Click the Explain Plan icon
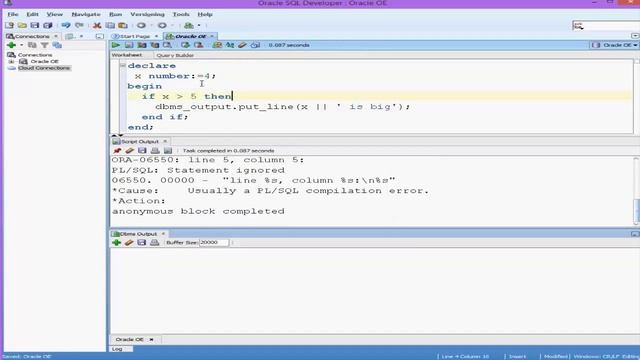Image resolution: width=640 pixels, height=360 pixels. (x=142, y=45)
